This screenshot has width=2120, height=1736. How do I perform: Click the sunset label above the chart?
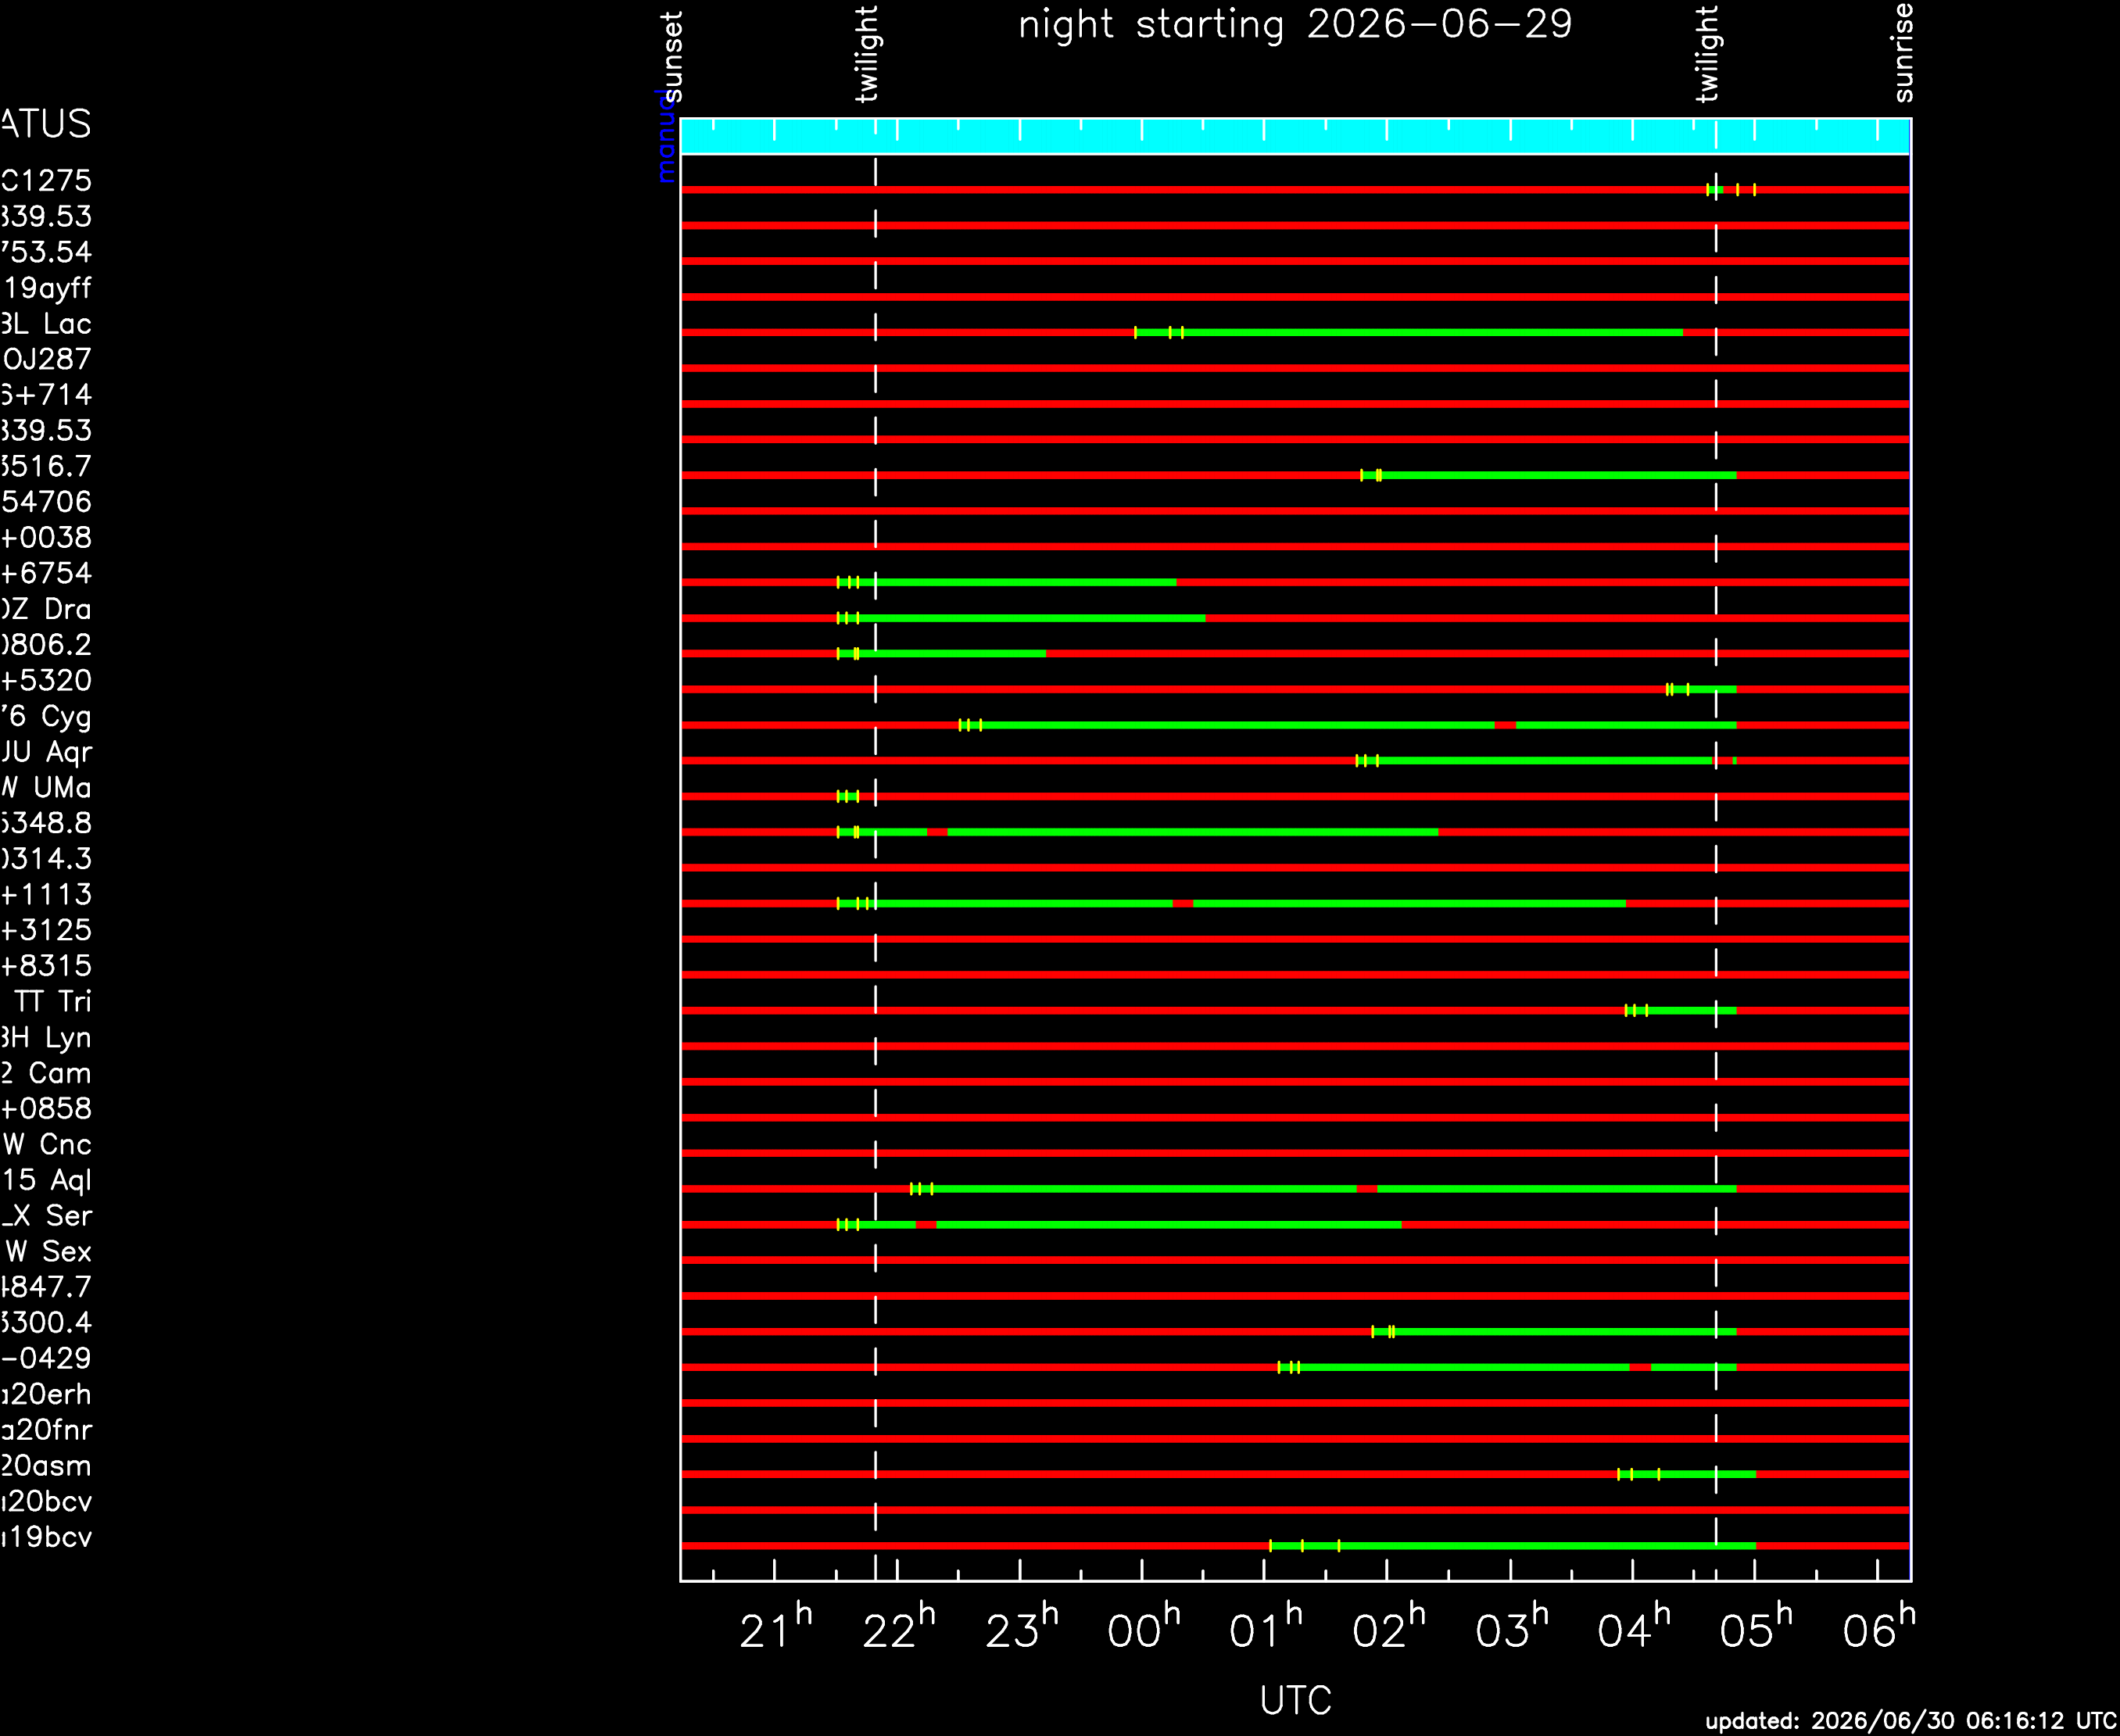pos(672,57)
